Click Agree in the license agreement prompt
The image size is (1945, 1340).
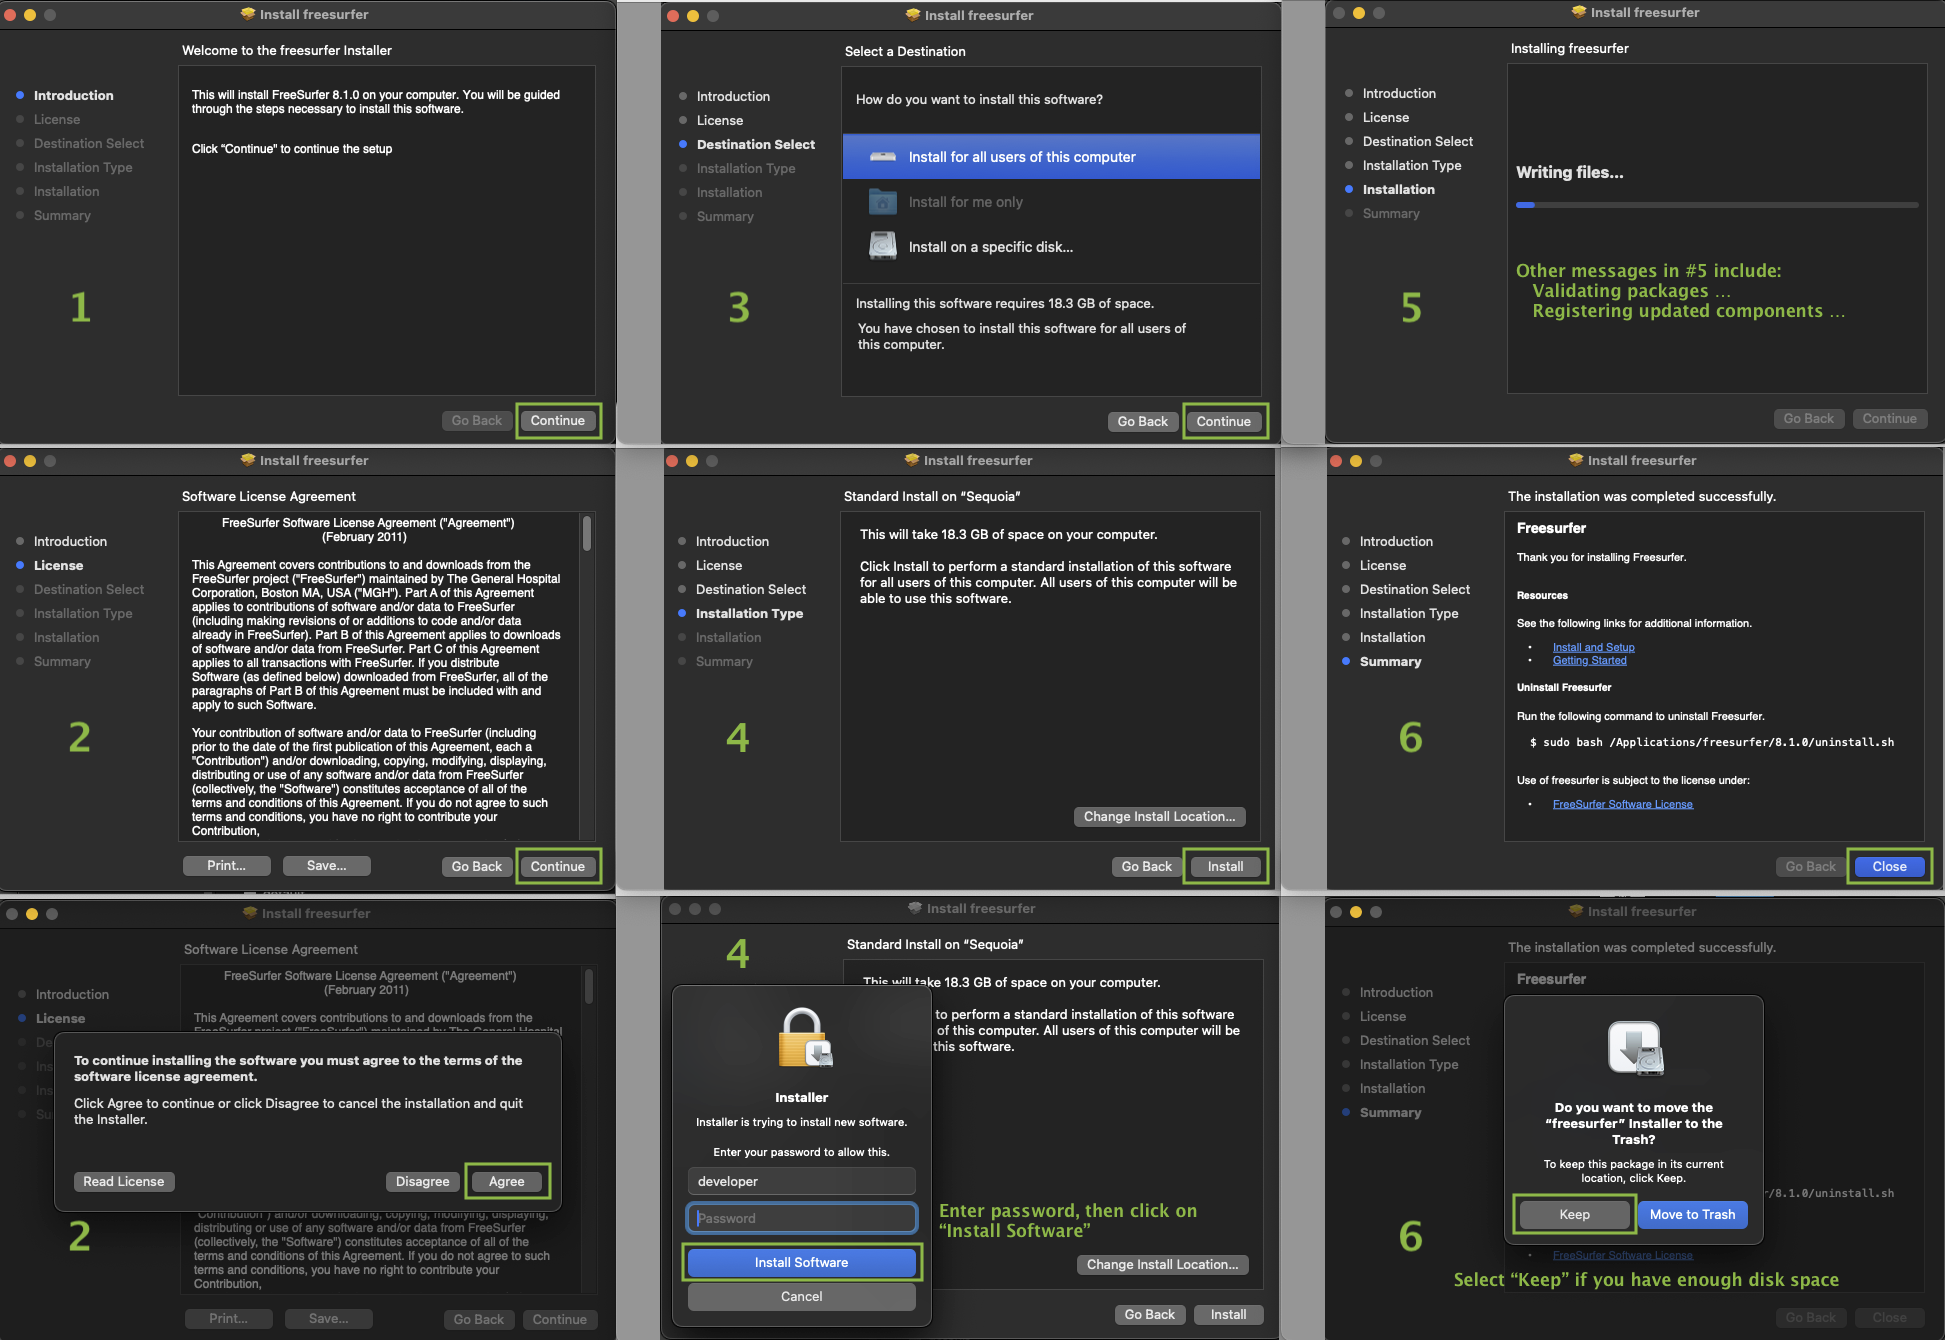coord(506,1182)
